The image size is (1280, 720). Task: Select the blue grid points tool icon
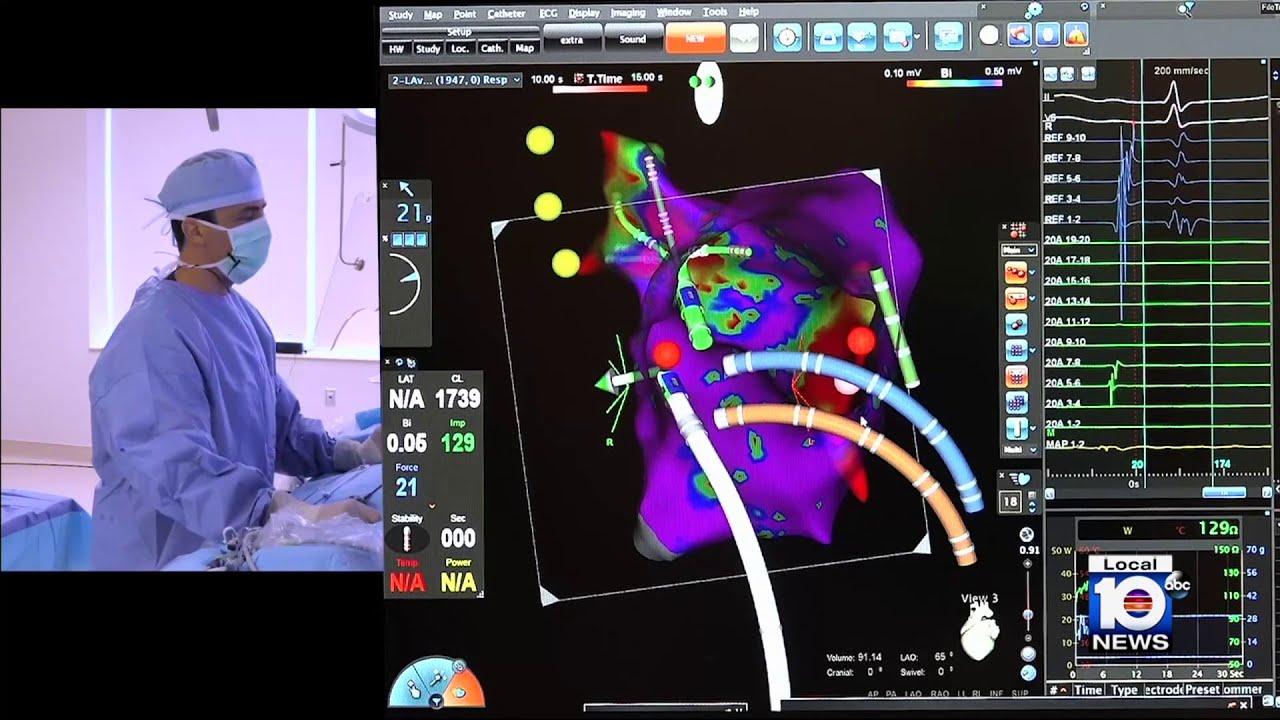tap(1016, 350)
